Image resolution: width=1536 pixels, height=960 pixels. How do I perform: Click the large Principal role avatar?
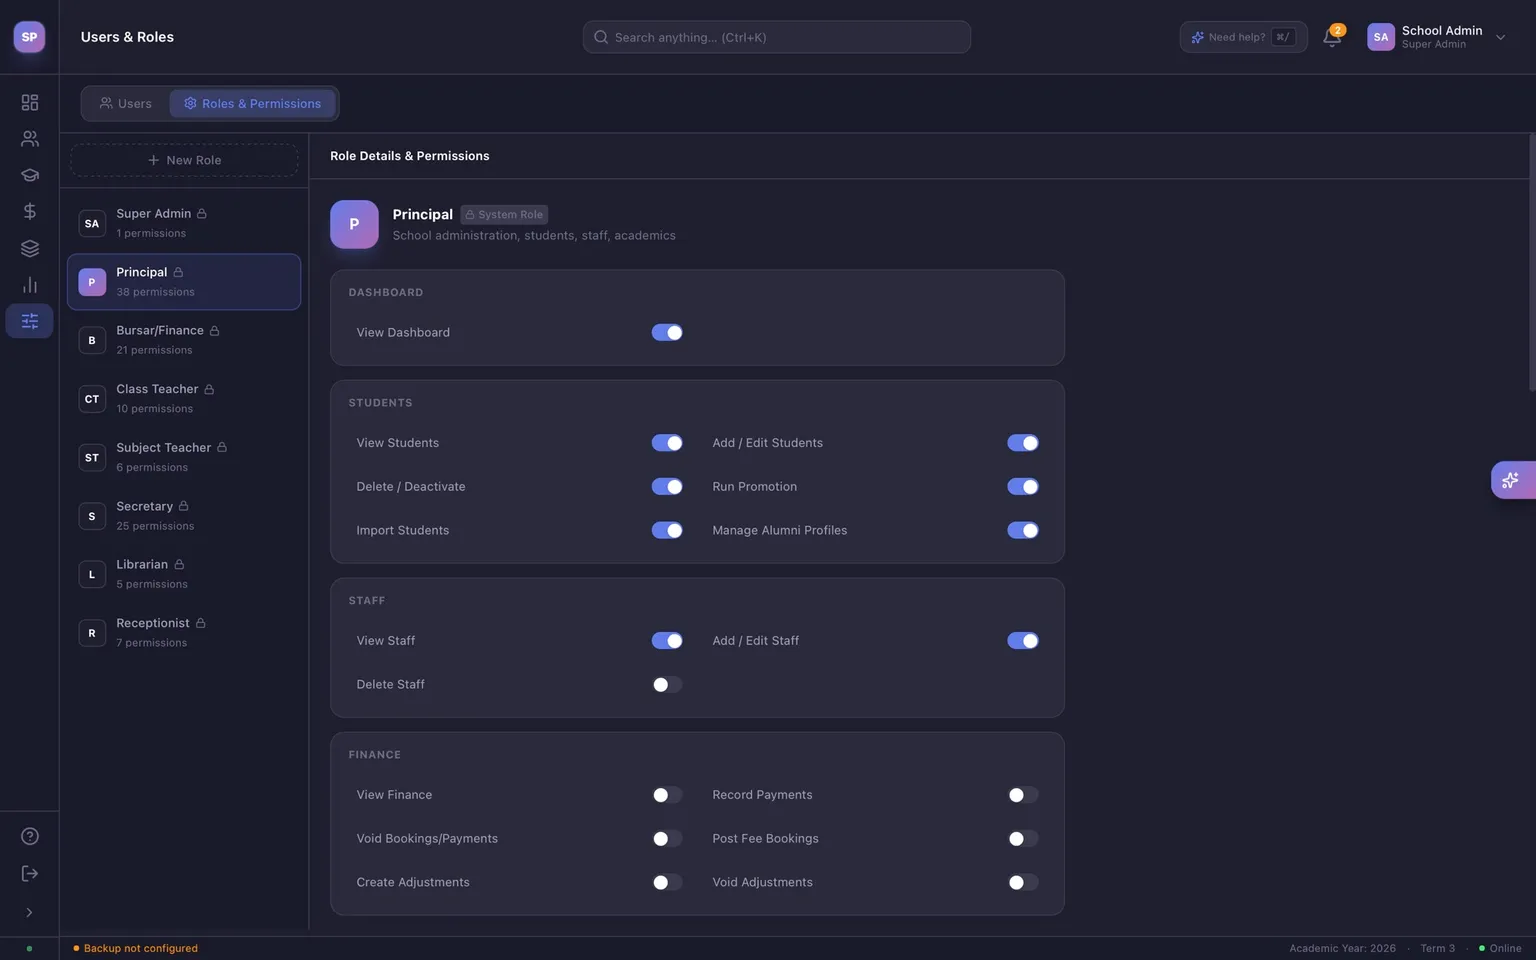click(354, 224)
